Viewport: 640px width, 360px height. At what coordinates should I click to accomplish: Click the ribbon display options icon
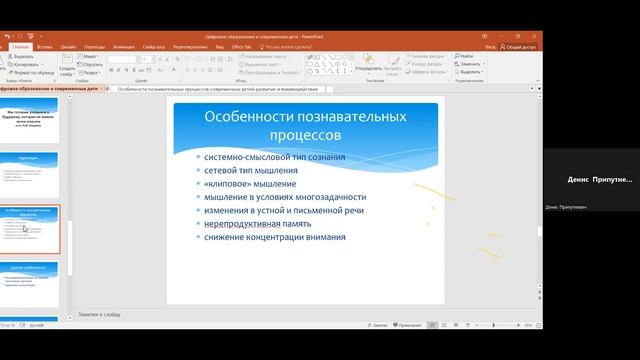click(x=484, y=36)
